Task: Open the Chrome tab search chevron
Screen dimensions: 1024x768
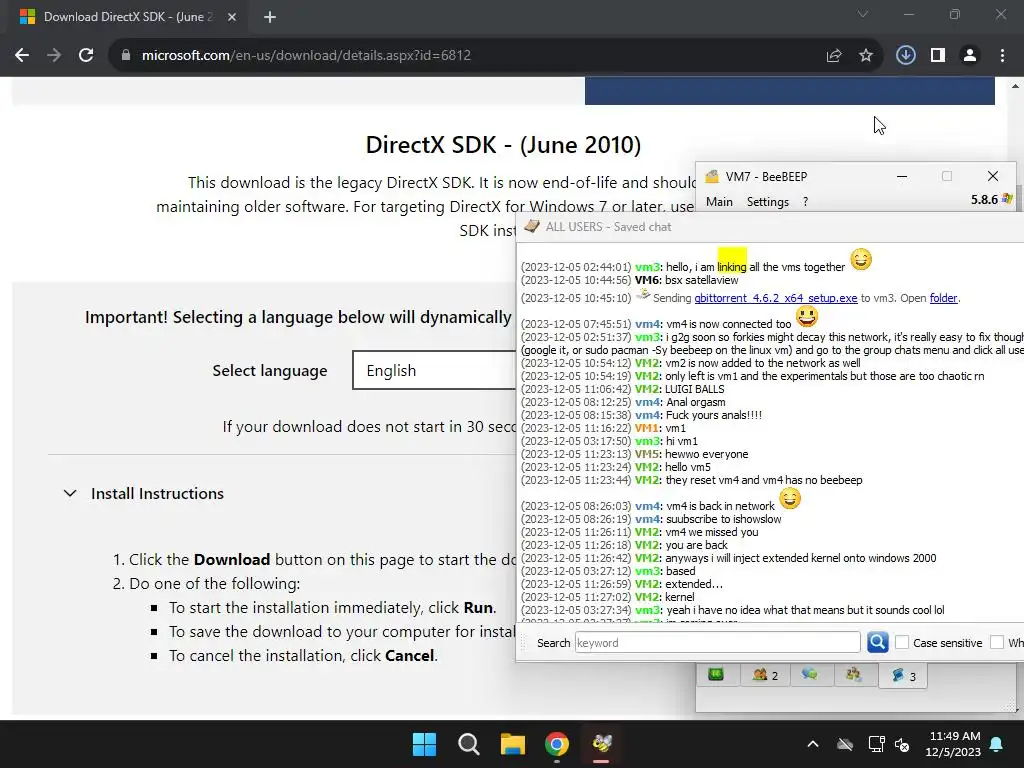Action: click(x=863, y=14)
